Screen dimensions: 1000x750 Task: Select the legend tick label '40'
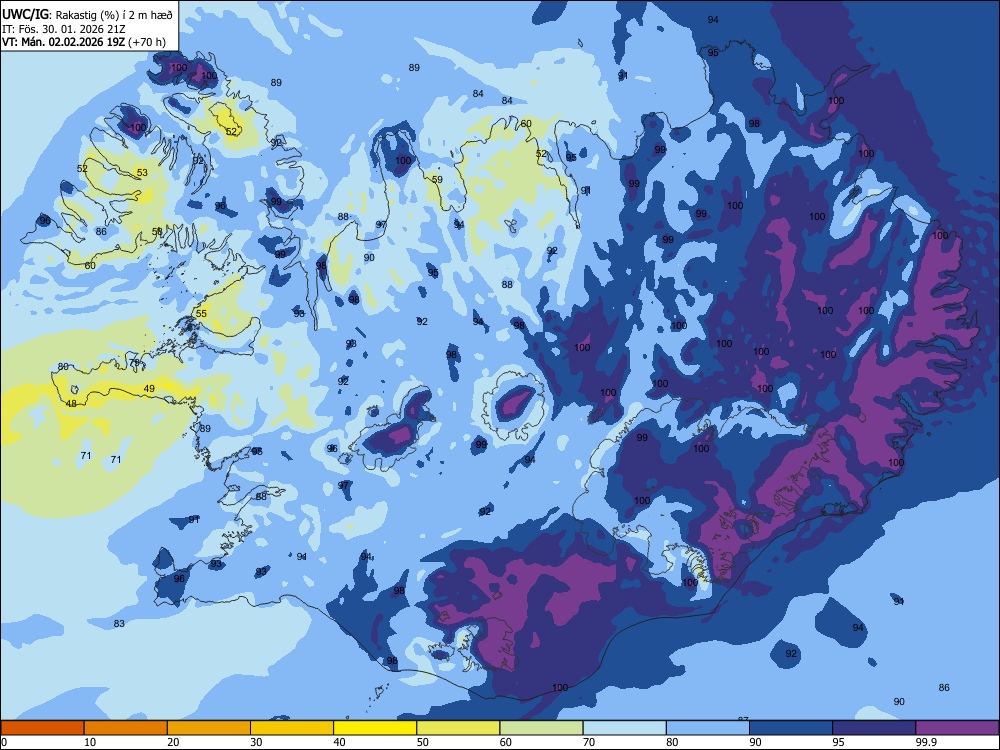click(339, 742)
